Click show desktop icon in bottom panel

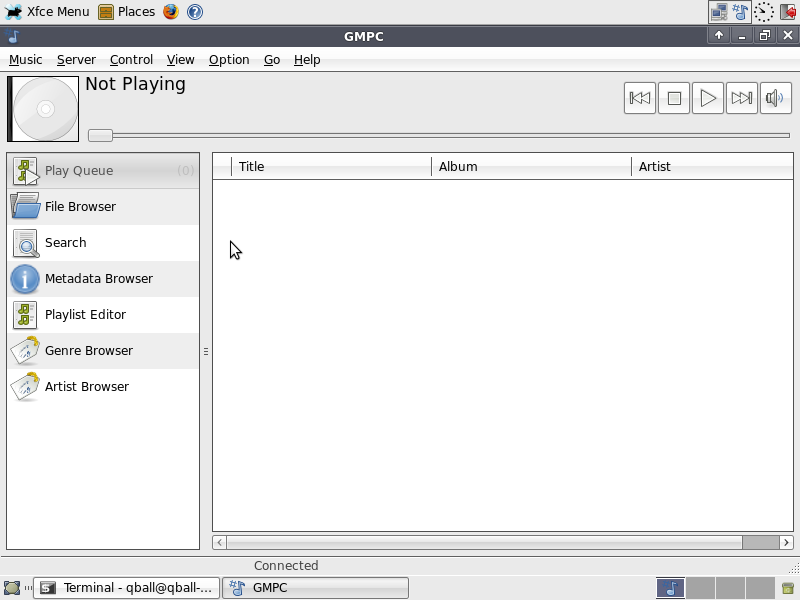pos(12,588)
